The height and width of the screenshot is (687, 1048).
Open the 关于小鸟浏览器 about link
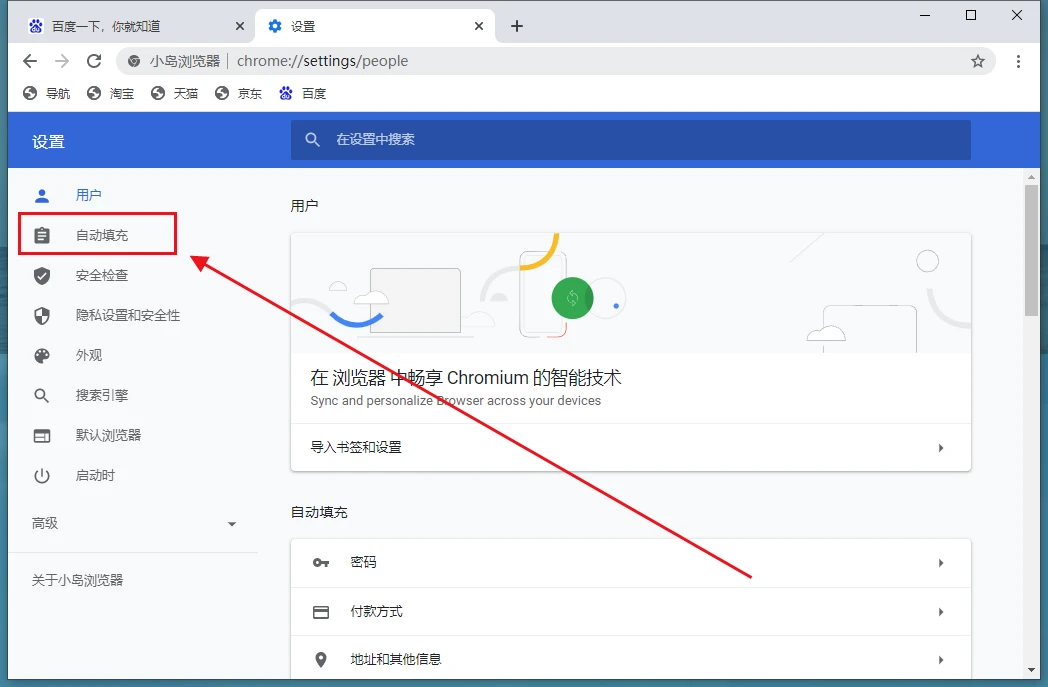coord(77,580)
